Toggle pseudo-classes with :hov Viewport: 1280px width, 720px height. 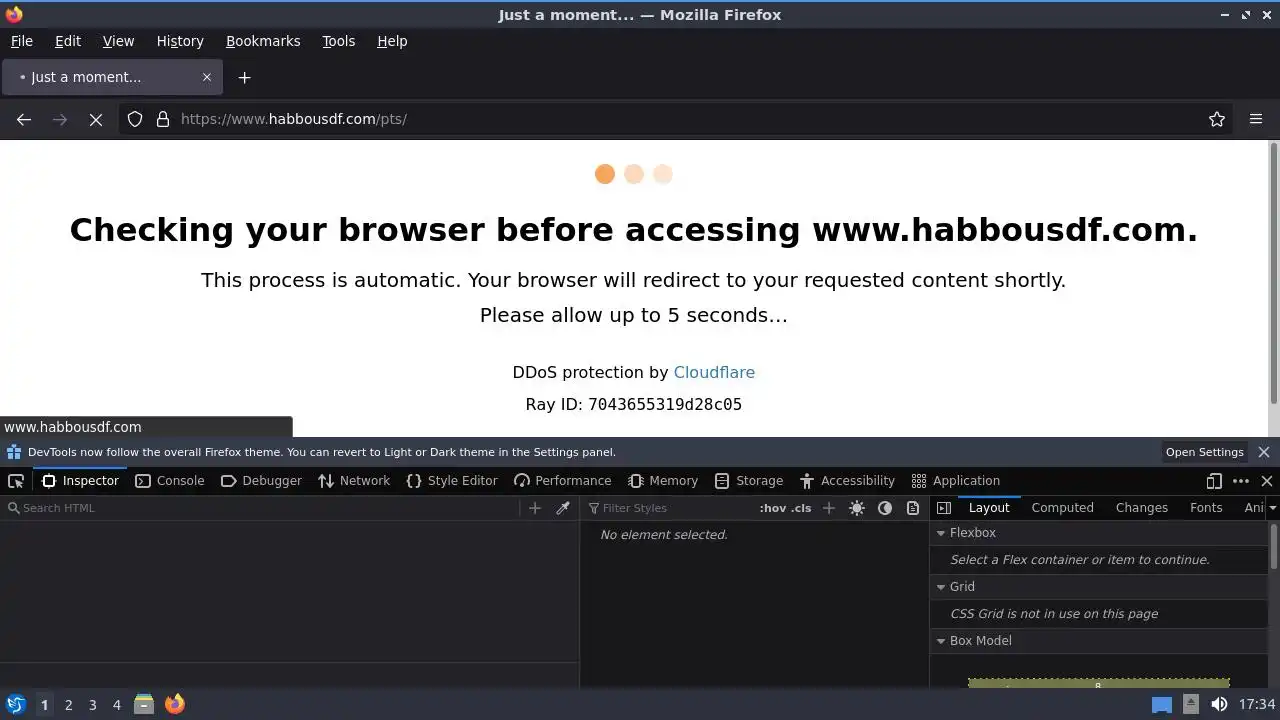[x=772, y=508]
